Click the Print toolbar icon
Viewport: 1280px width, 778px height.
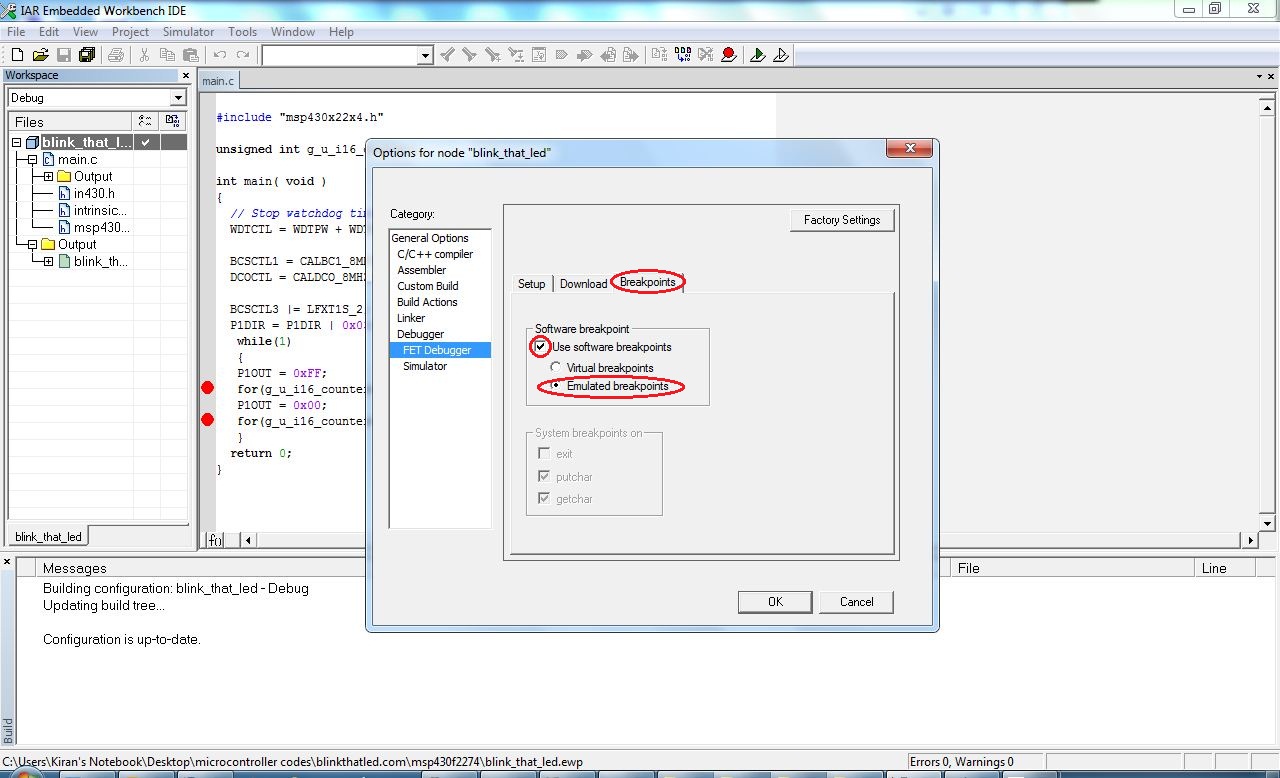(115, 55)
